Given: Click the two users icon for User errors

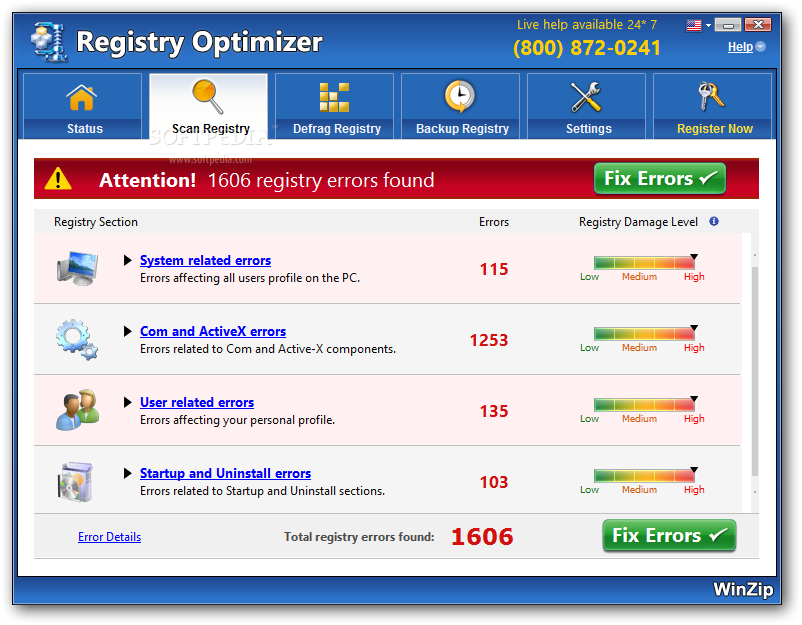Looking at the screenshot, I should (x=77, y=410).
